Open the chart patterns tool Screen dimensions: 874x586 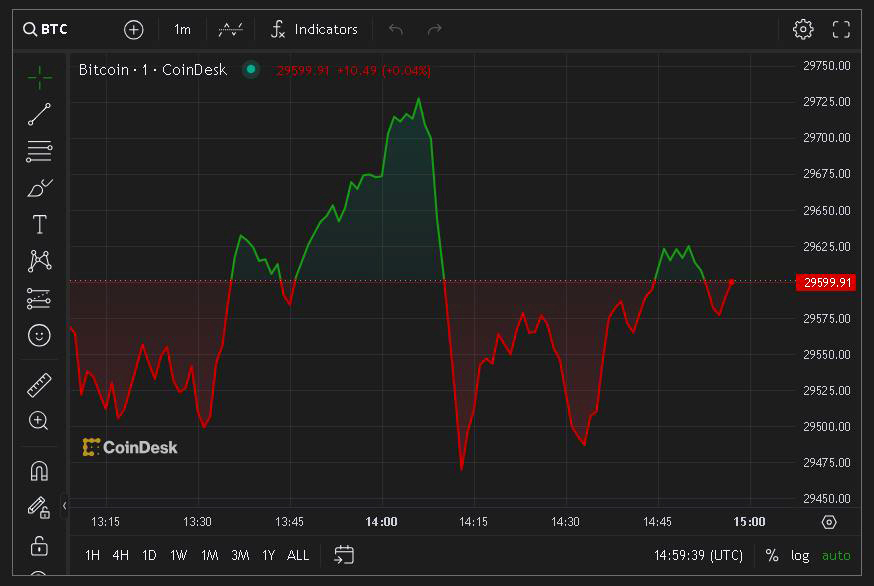(39, 261)
